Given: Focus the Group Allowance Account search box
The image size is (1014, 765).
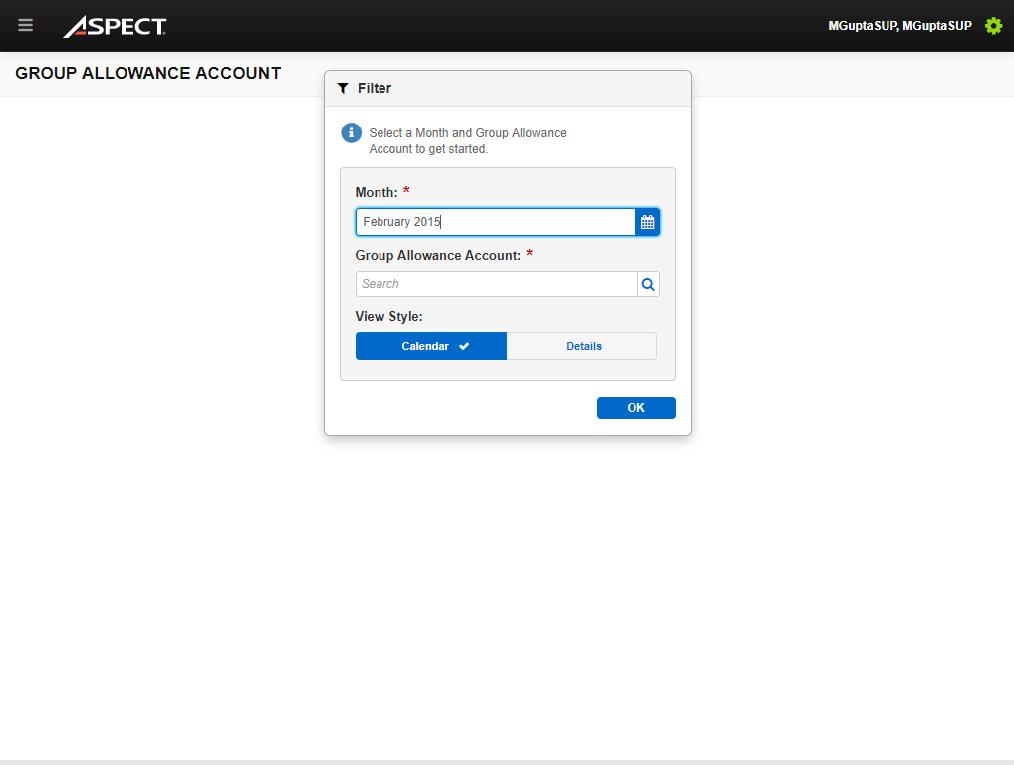Looking at the screenshot, I should tap(495, 284).
